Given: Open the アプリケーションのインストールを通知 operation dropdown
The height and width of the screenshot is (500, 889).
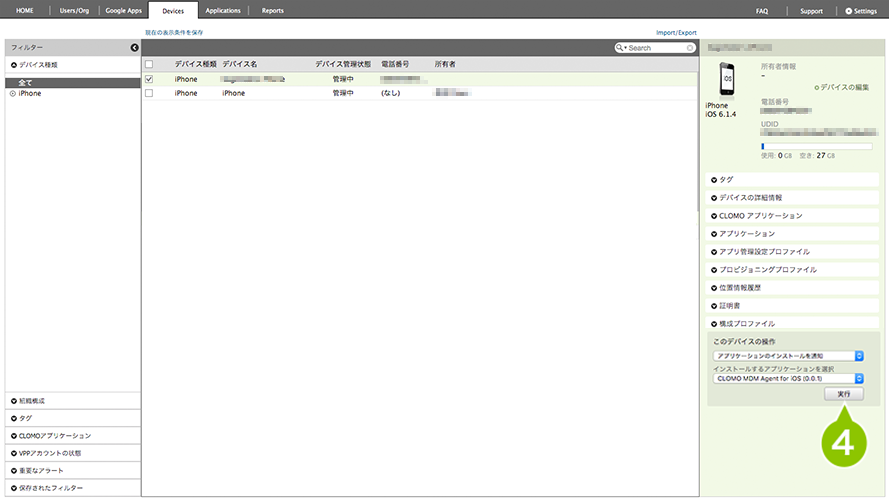Looking at the screenshot, I should (x=789, y=355).
